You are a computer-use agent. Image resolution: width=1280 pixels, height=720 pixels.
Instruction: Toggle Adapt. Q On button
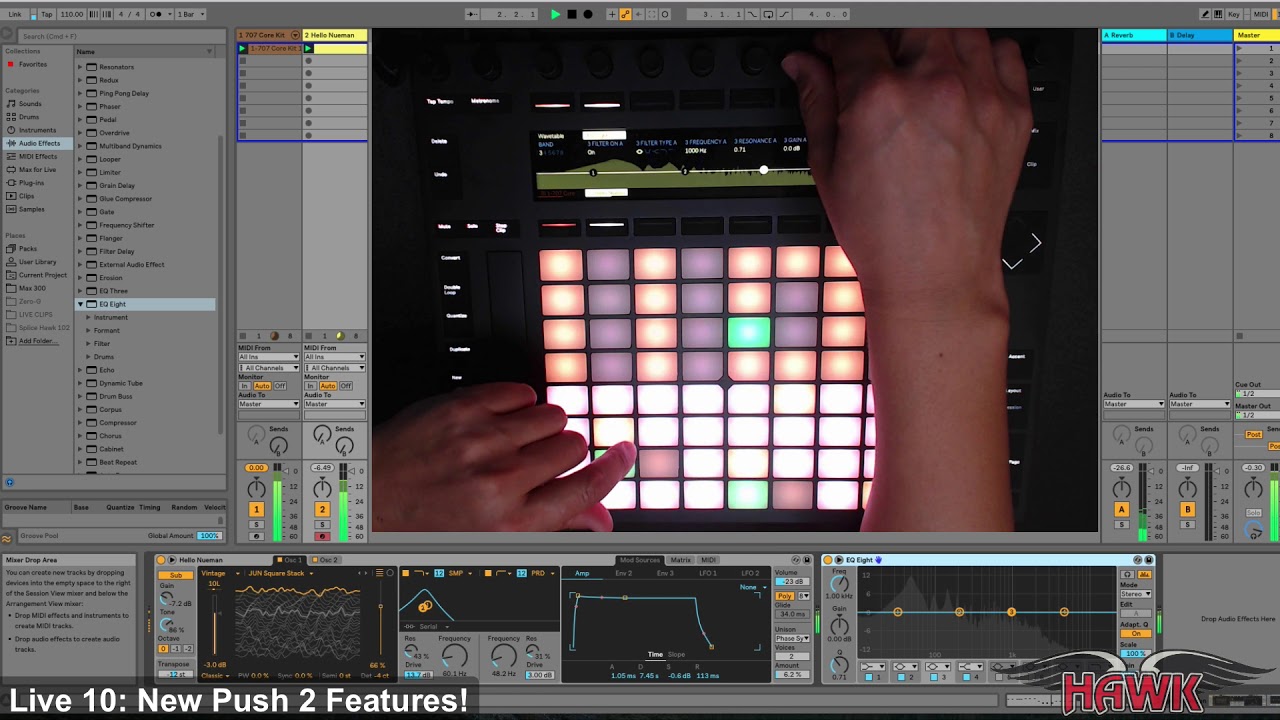click(x=1135, y=634)
